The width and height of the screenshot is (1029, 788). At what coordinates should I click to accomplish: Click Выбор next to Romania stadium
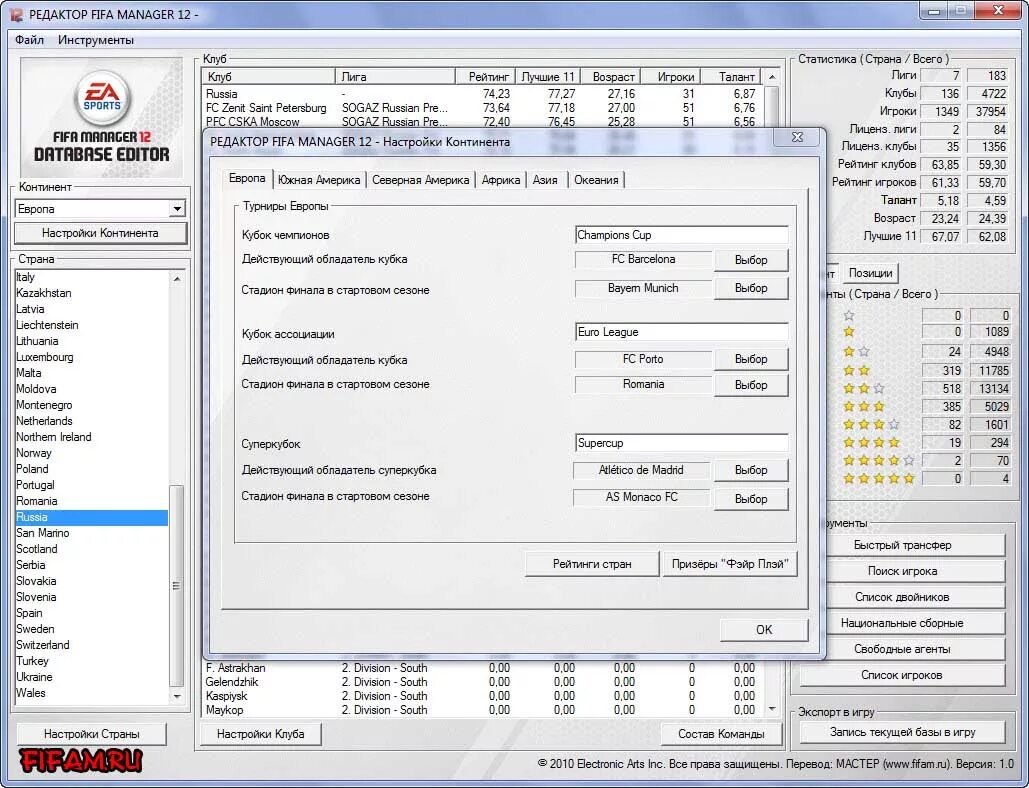(751, 385)
